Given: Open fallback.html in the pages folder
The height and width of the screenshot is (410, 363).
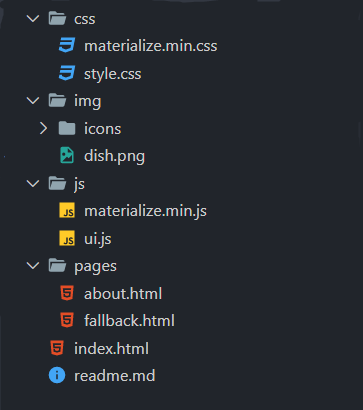Looking at the screenshot, I should pos(129,321).
